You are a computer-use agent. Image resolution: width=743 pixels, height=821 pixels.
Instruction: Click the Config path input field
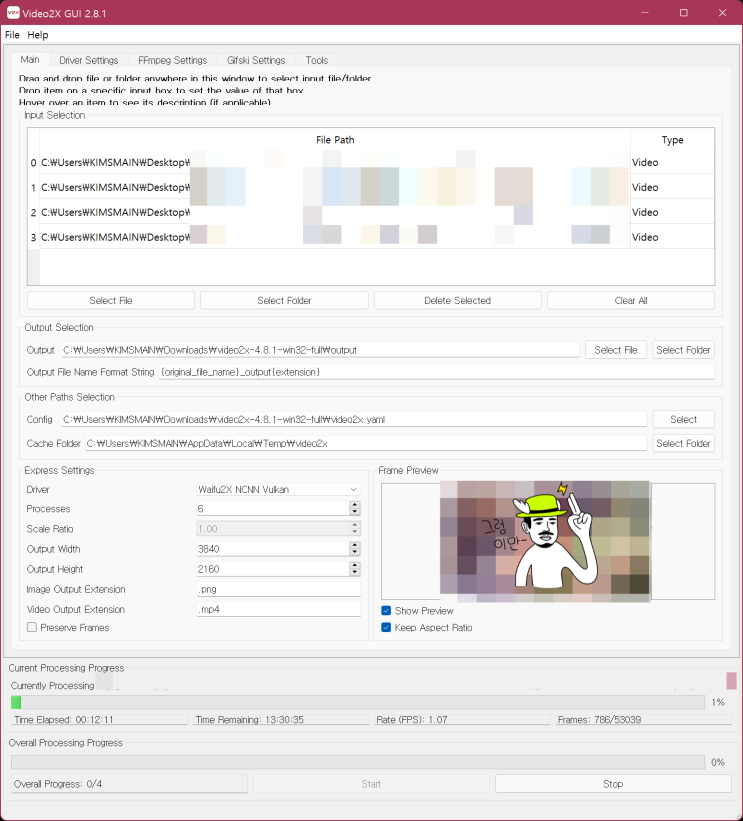354,419
